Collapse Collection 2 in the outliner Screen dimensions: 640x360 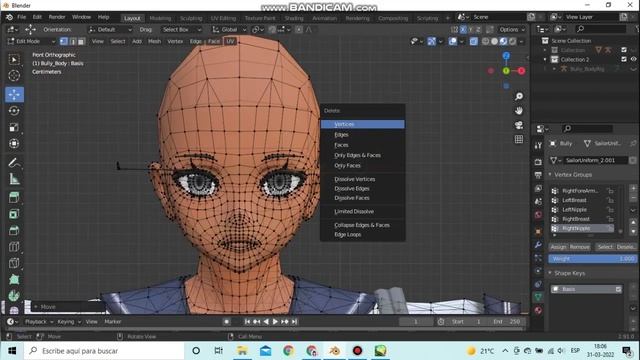[545, 59]
